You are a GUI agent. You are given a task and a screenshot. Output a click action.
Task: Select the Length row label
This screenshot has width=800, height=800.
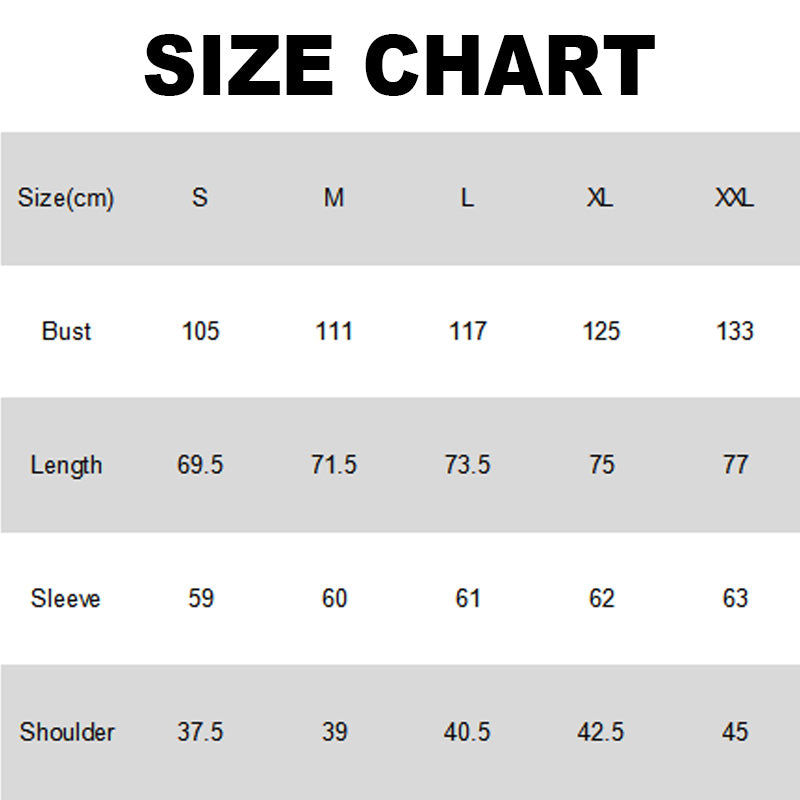[66, 465]
